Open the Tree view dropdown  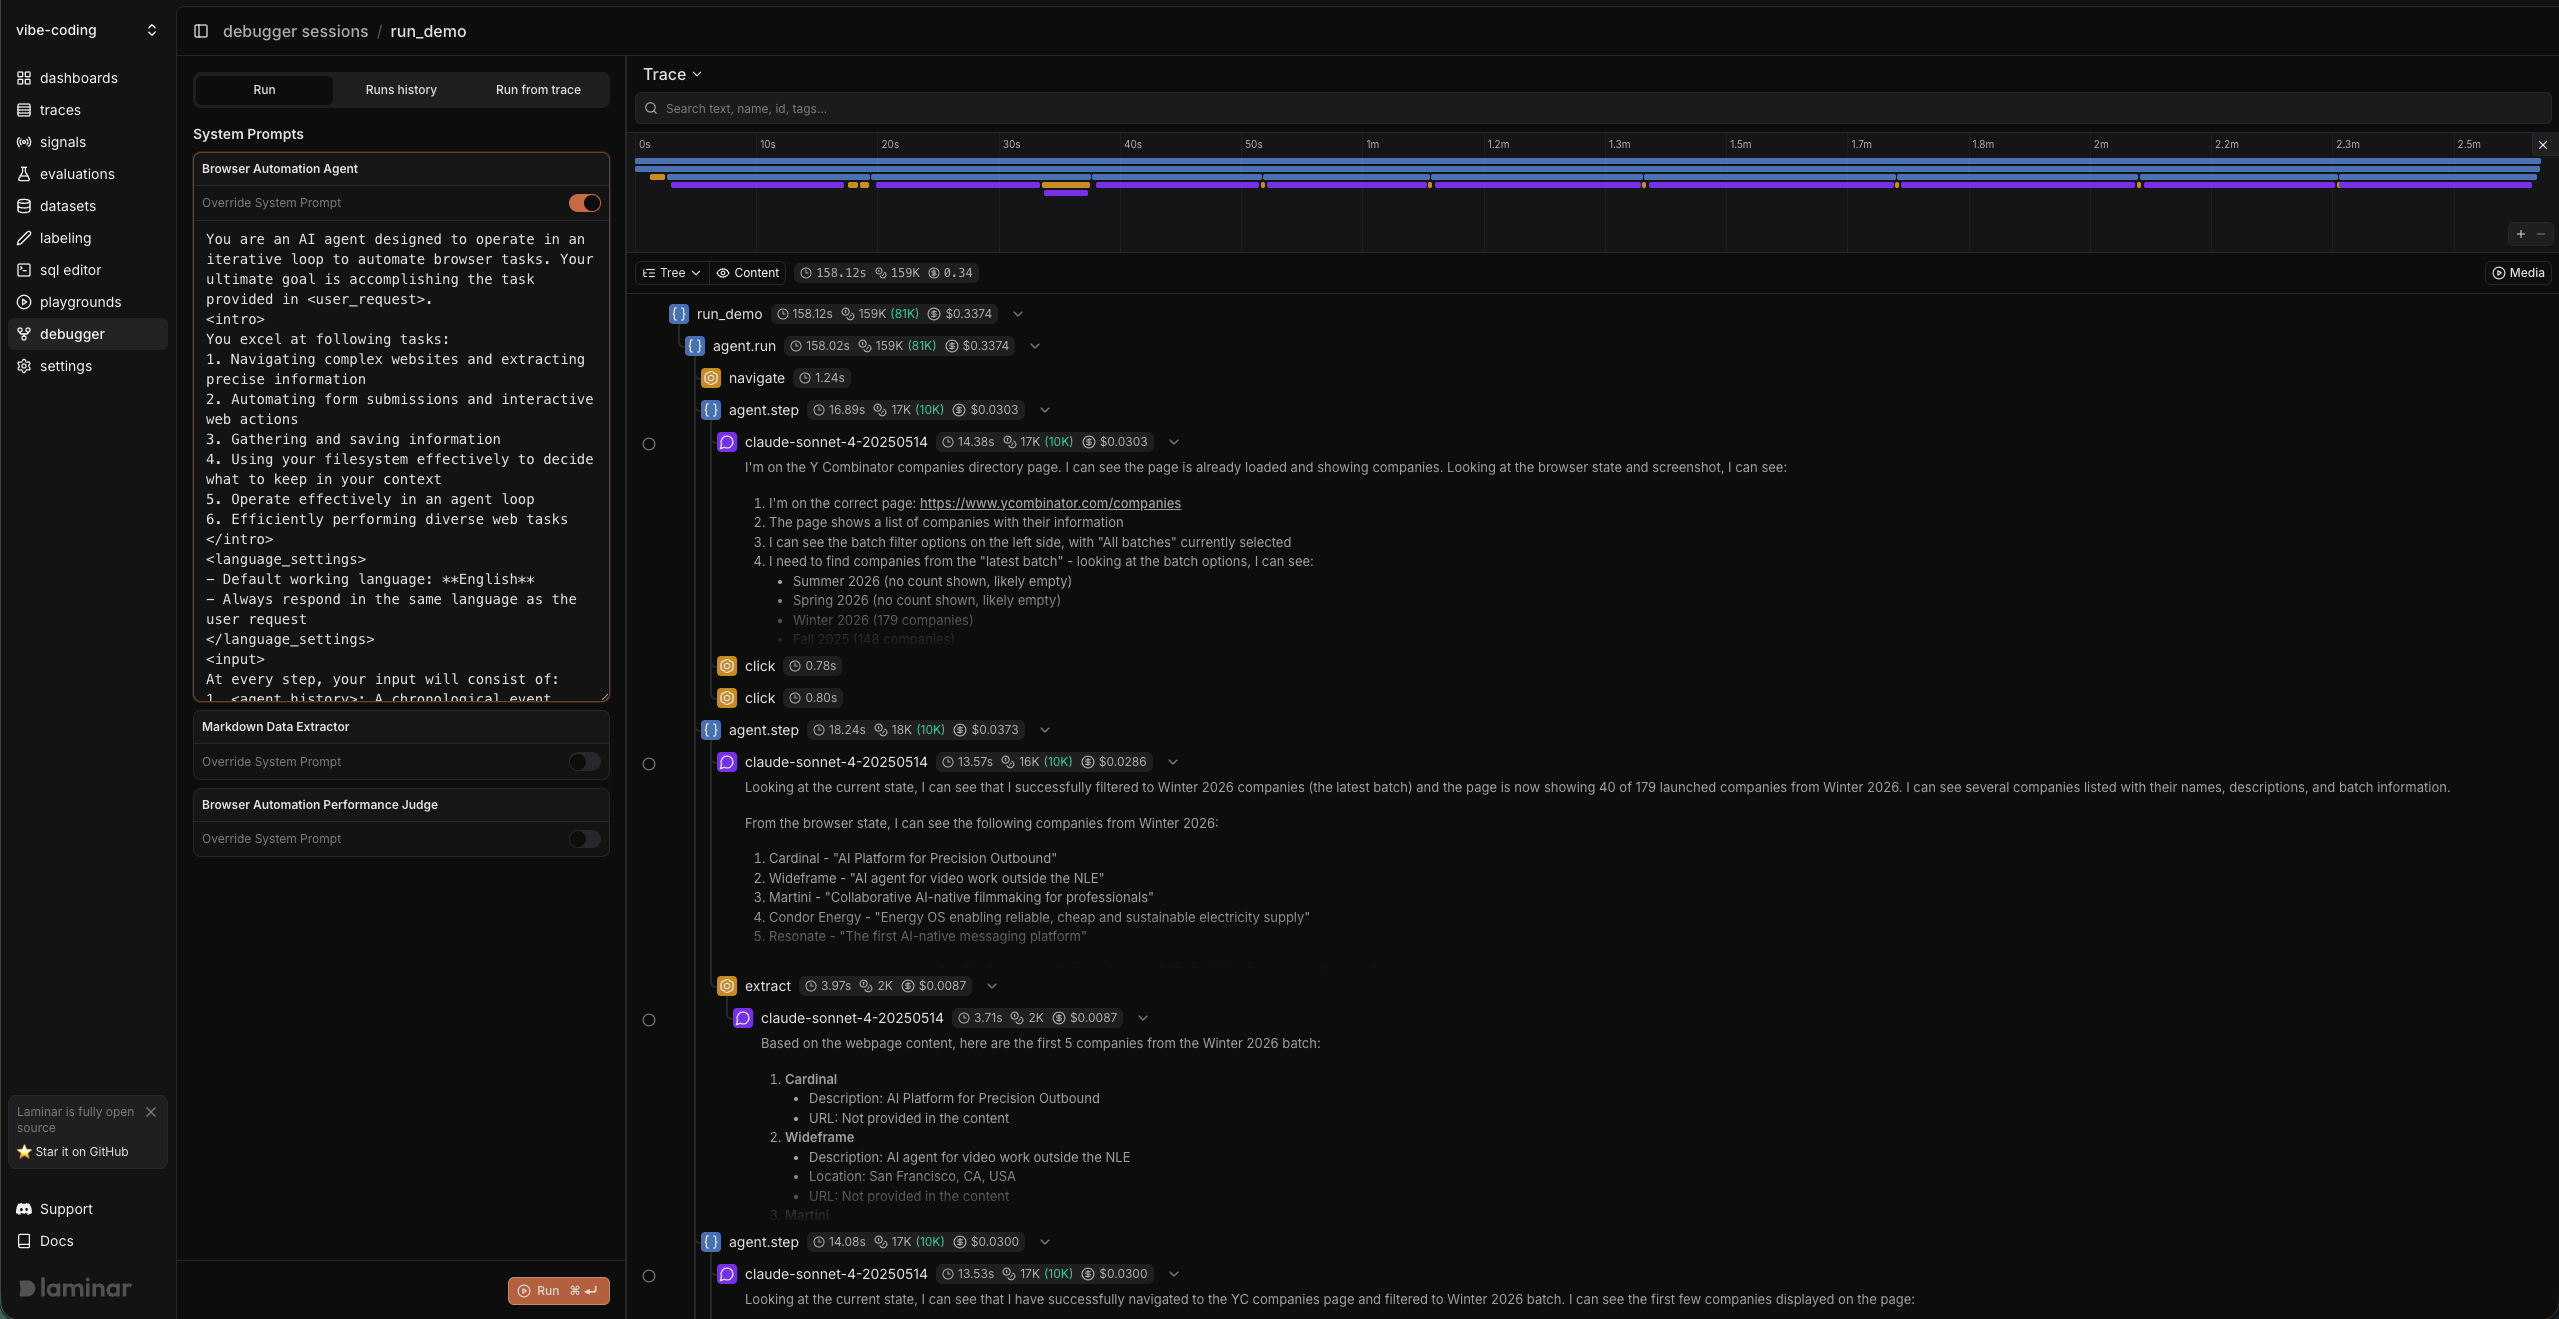point(671,273)
